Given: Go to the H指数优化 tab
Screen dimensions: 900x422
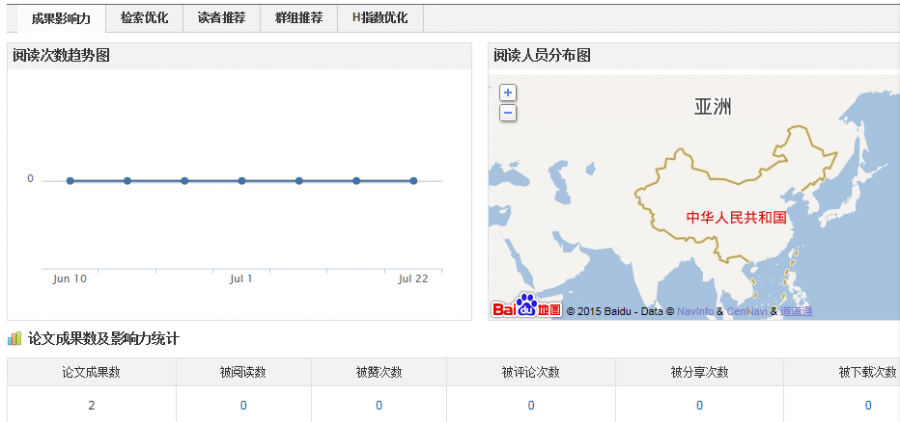Looking at the screenshot, I should 380,18.
